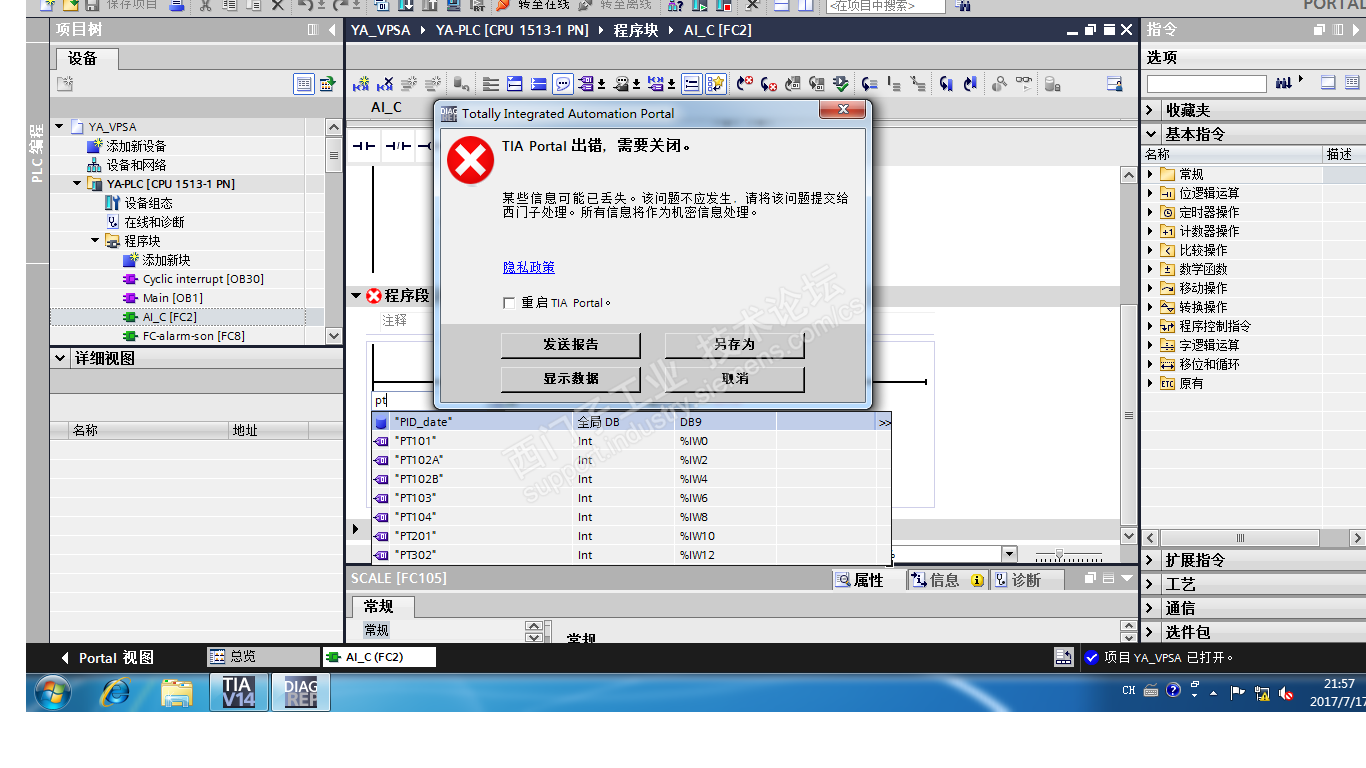
Task: Click the 发送报告 button
Action: click(571, 345)
